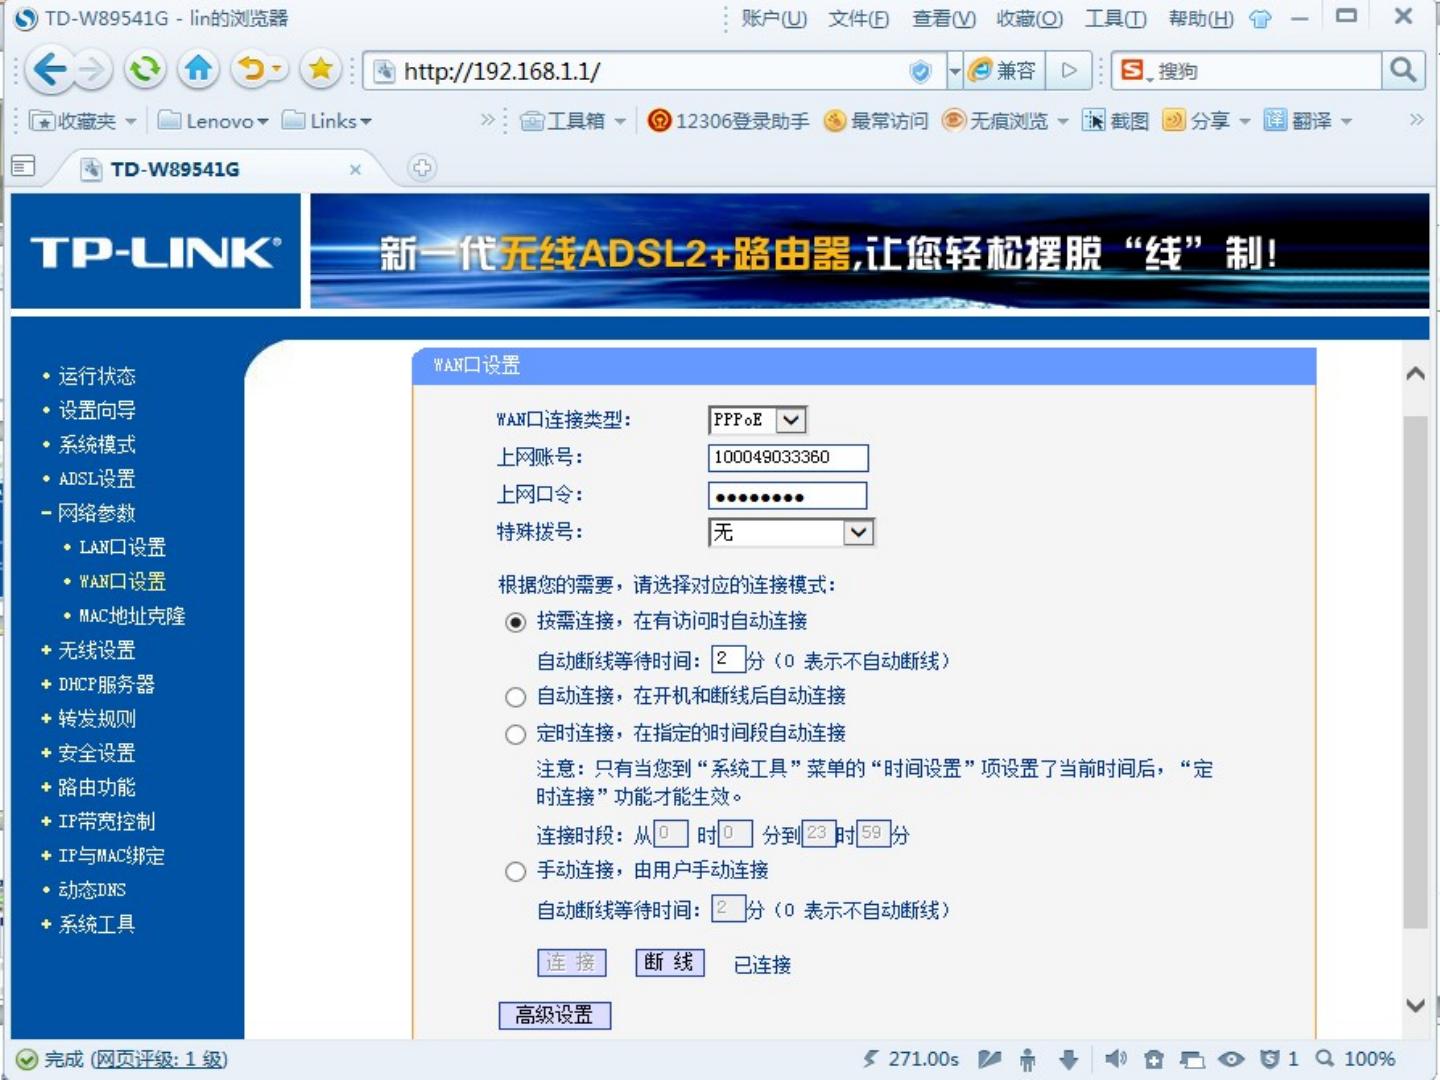This screenshot has width=1440, height=1080.
Task: Click the forward navigation arrow
Action: coord(92,70)
